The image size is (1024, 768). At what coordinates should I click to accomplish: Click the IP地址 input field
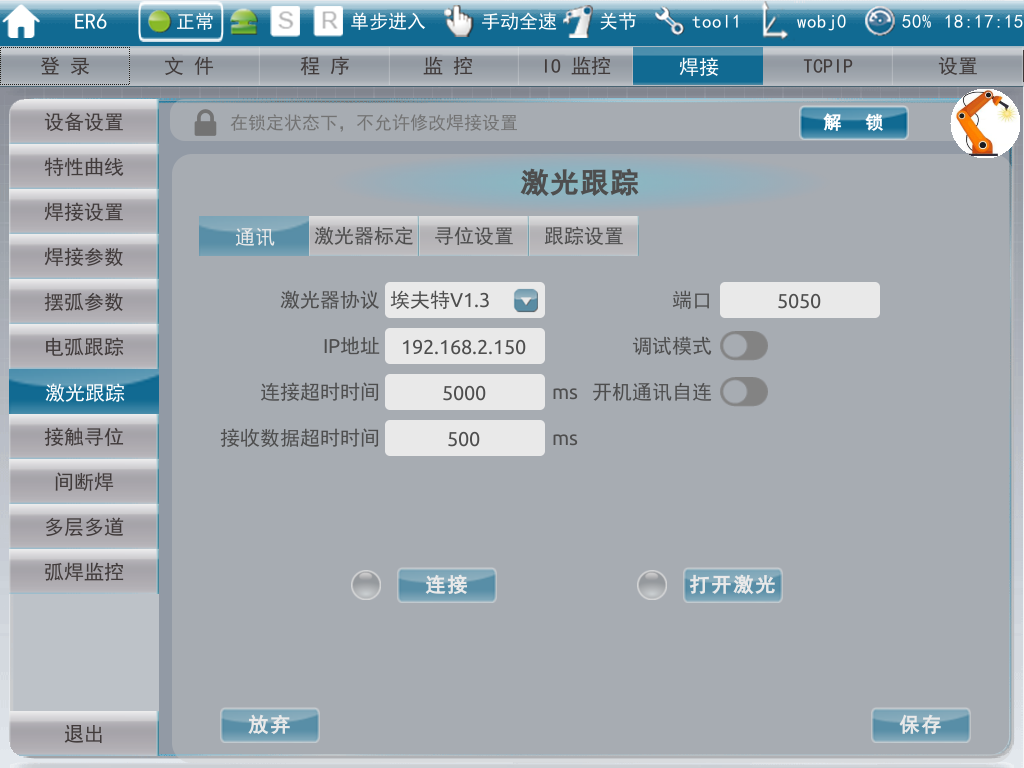point(464,347)
